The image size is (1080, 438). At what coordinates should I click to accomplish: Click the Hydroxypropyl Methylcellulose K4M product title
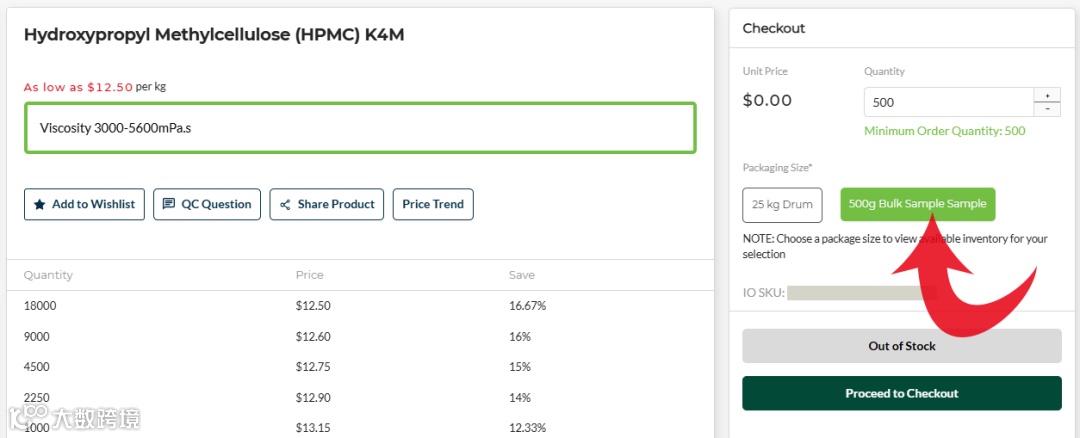point(213,35)
